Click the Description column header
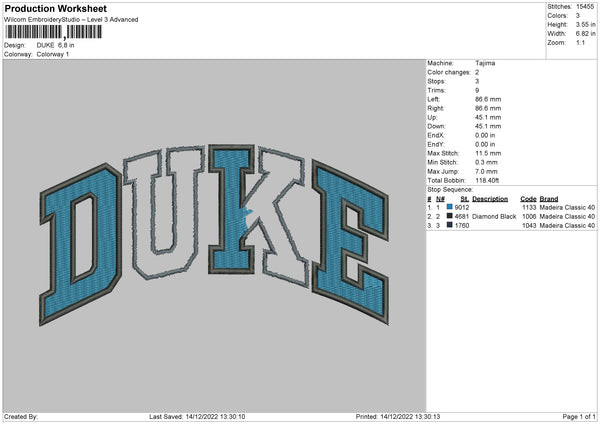Viewport: 600px width, 424px height. [x=490, y=199]
